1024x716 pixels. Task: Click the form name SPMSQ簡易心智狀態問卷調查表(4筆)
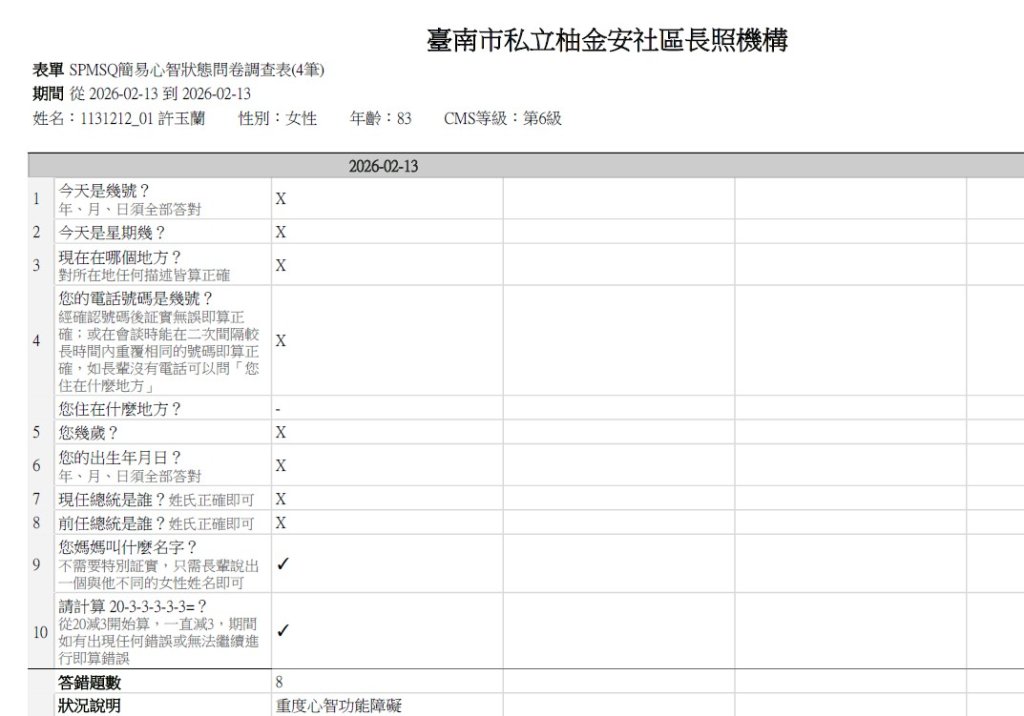point(196,70)
